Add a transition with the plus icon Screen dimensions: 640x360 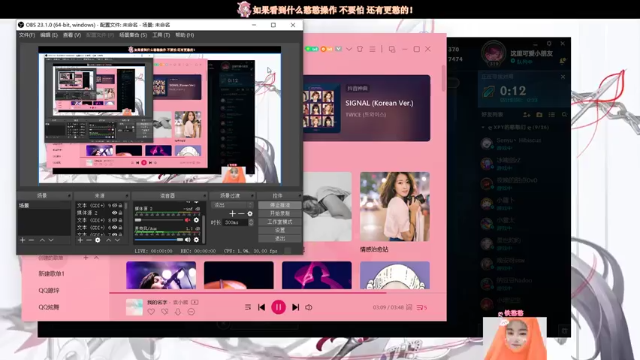[x=232, y=213]
